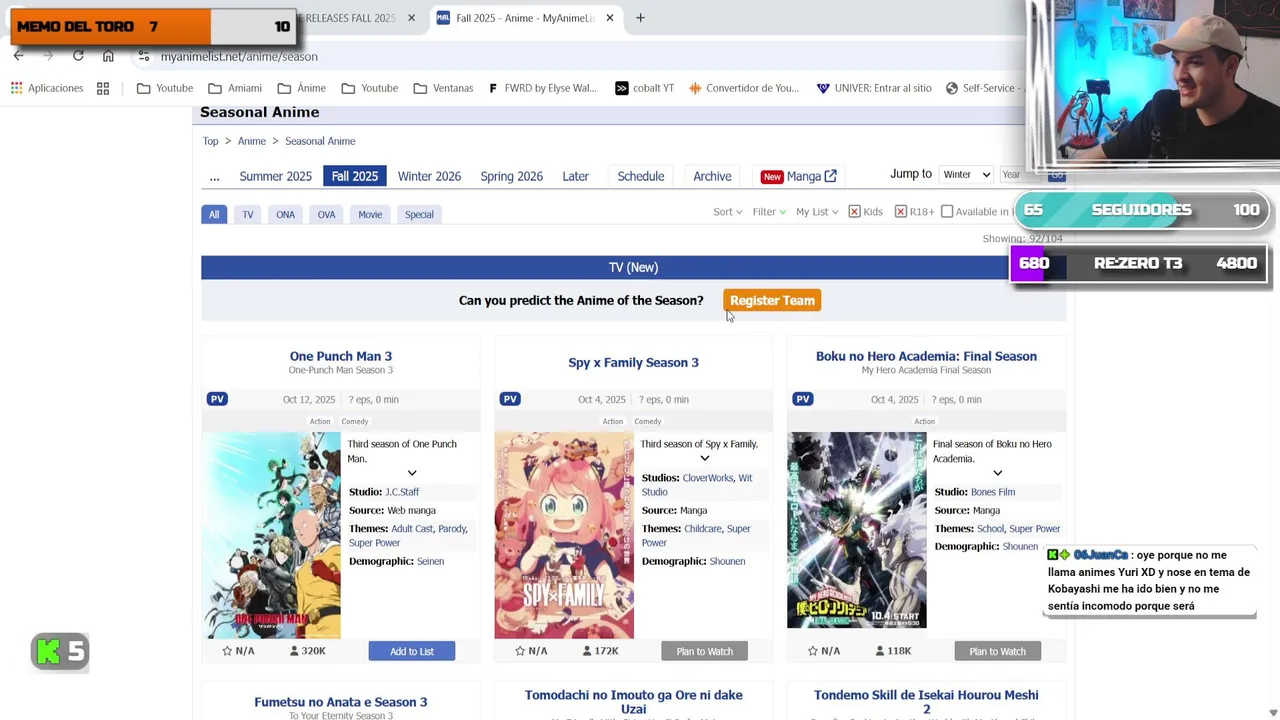The height and width of the screenshot is (720, 1280).
Task: Select the Winter 2026 season tab
Action: click(x=429, y=176)
